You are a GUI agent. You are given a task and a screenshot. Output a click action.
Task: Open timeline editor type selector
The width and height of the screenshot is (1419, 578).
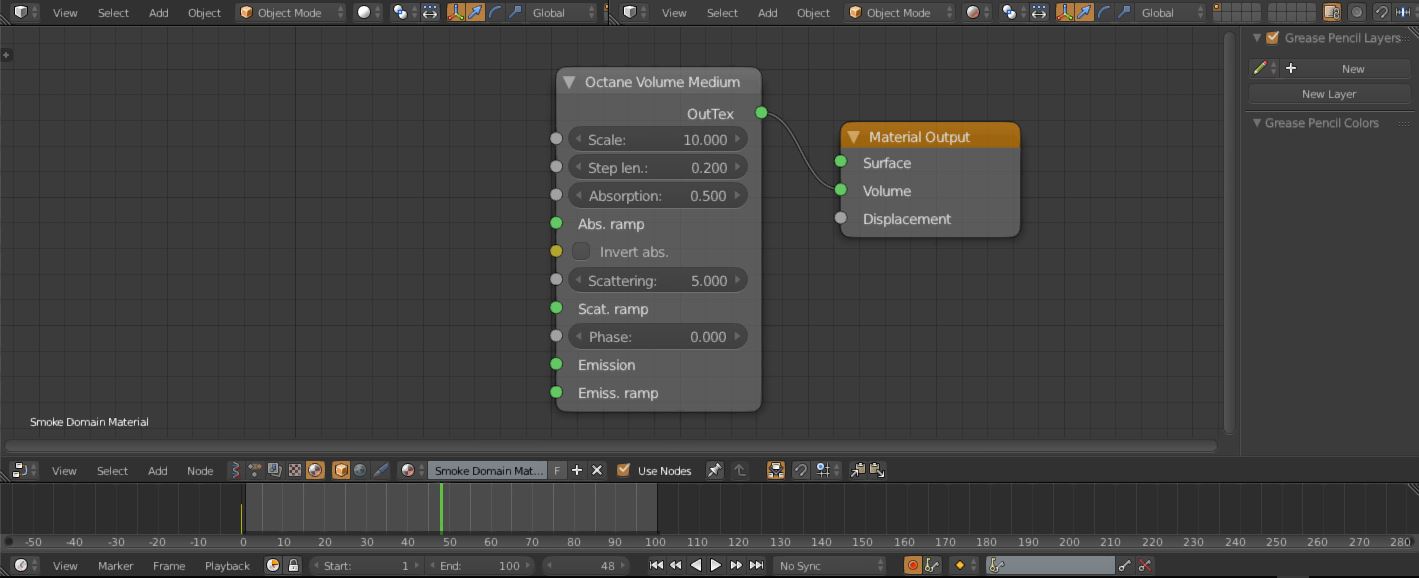coord(24,565)
